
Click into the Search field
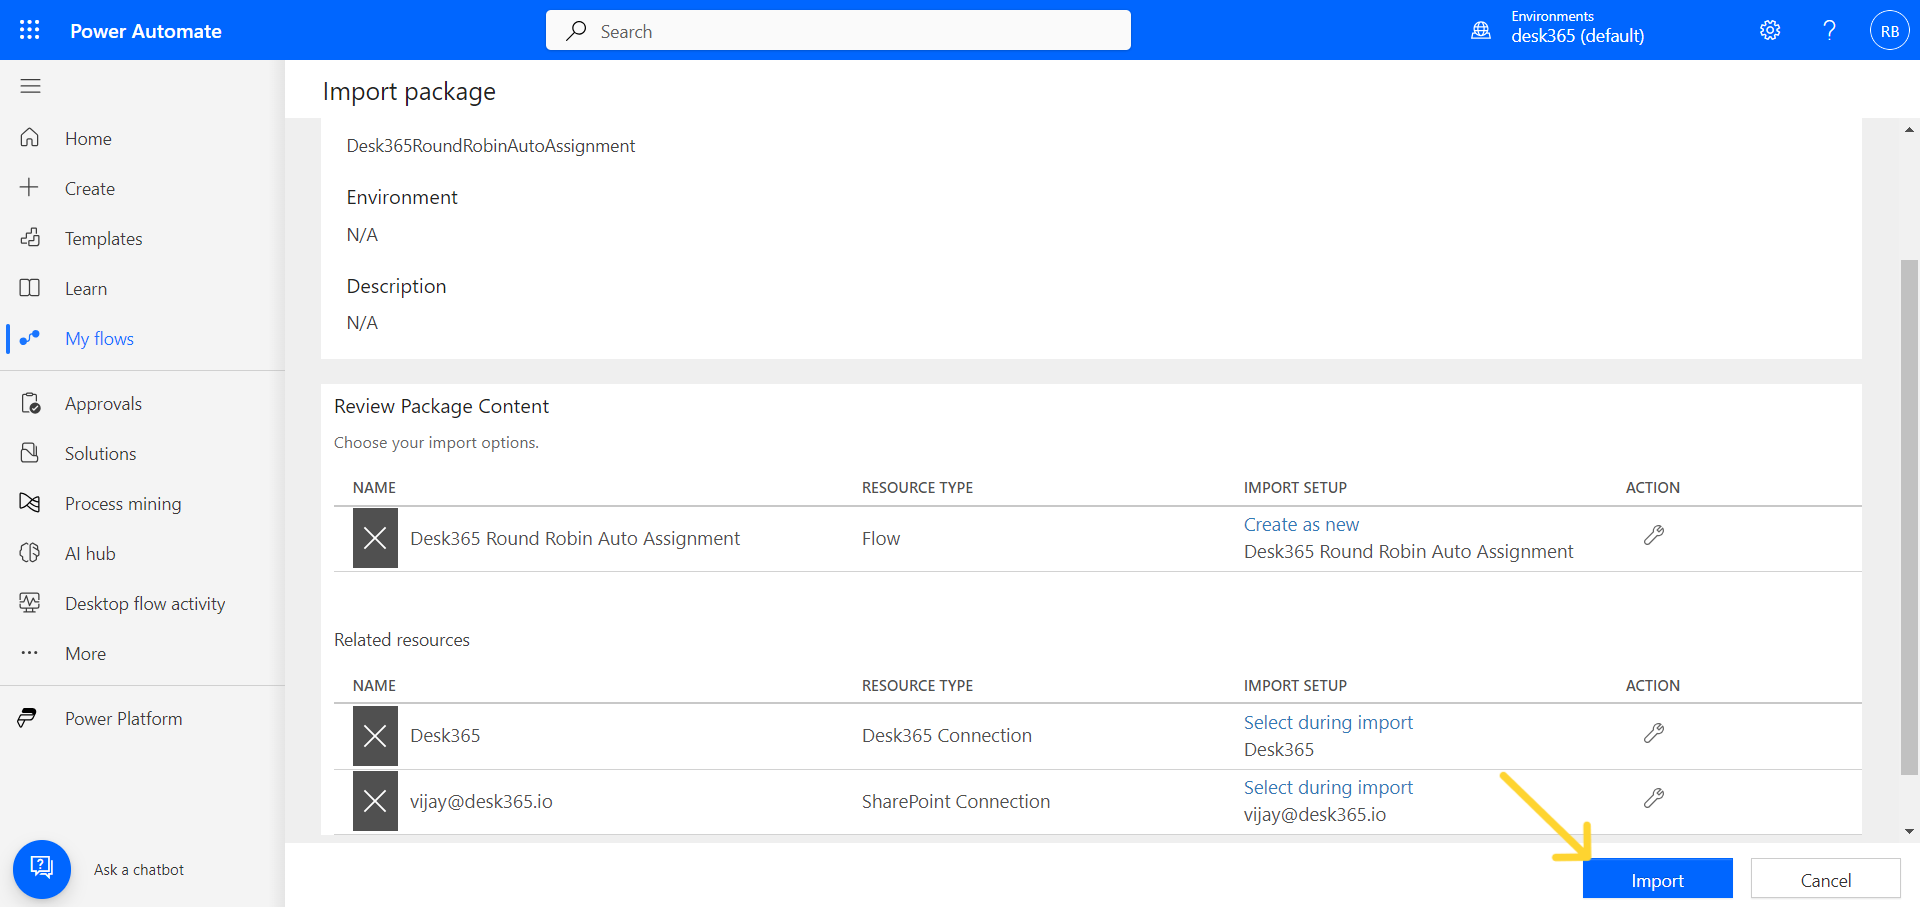838,30
